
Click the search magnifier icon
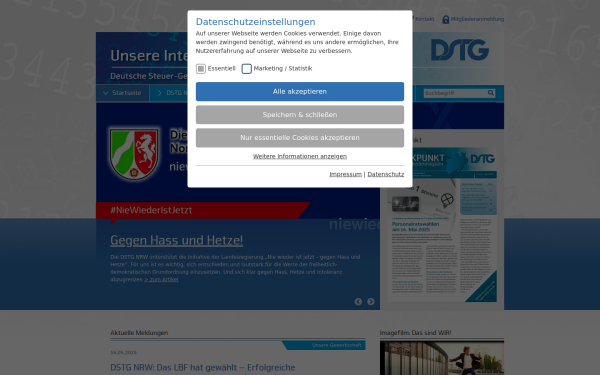tap(491, 93)
